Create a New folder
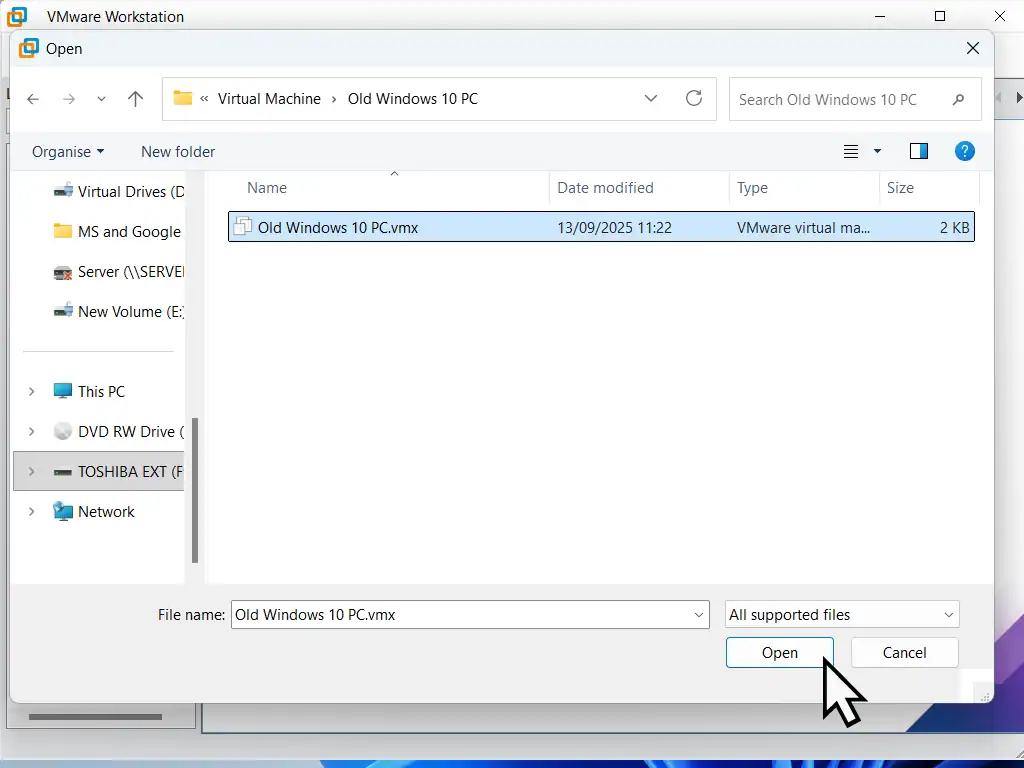 [178, 152]
